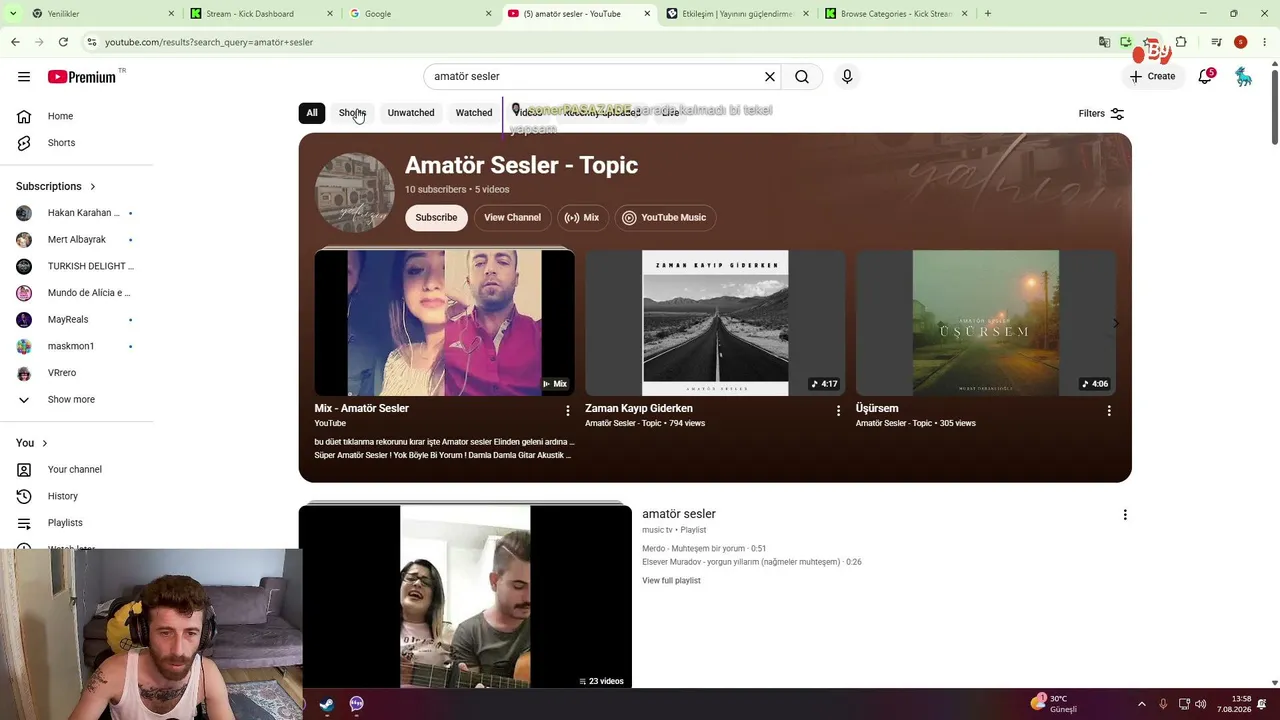Play the Mix - Amatör Sesler thumbnail
Viewport: 1280px width, 720px height.
click(x=444, y=323)
